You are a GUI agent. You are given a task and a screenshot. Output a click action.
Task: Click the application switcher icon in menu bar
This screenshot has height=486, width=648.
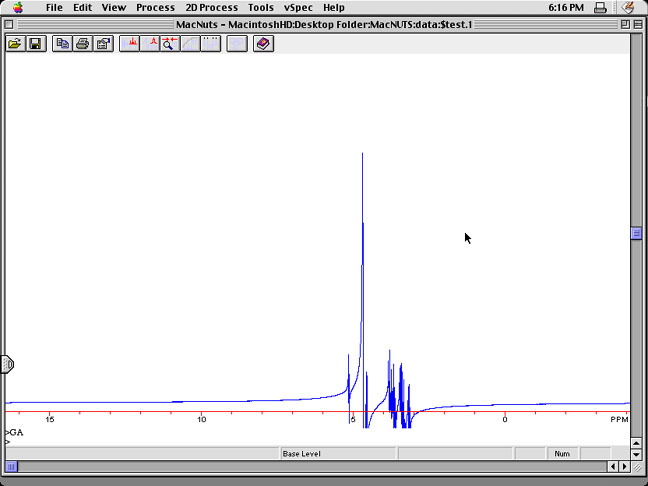(x=628, y=7)
